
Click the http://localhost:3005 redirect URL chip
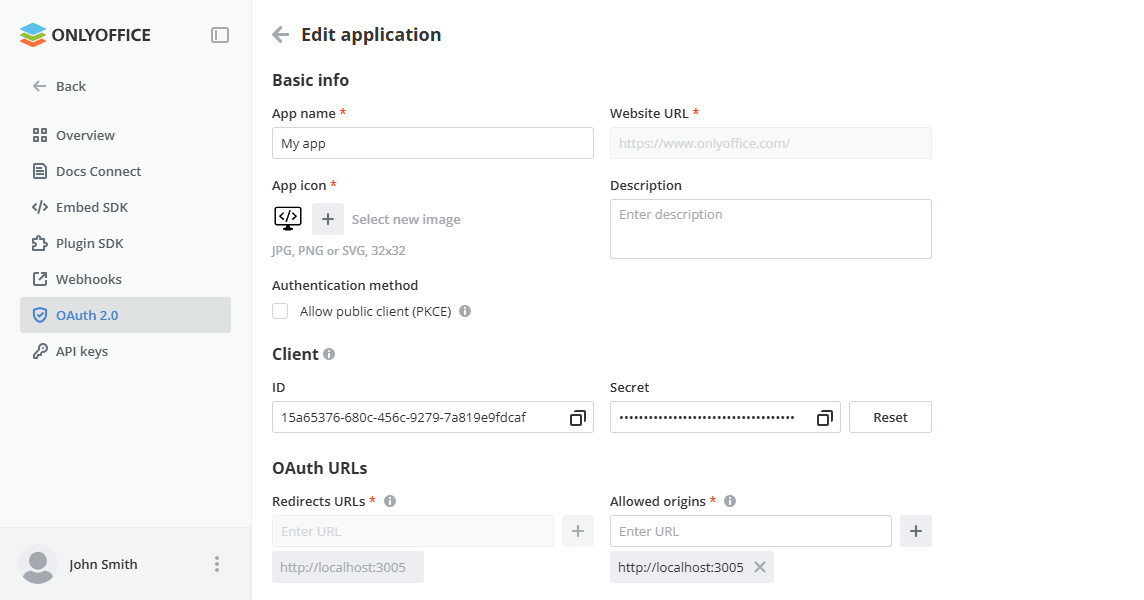348,567
